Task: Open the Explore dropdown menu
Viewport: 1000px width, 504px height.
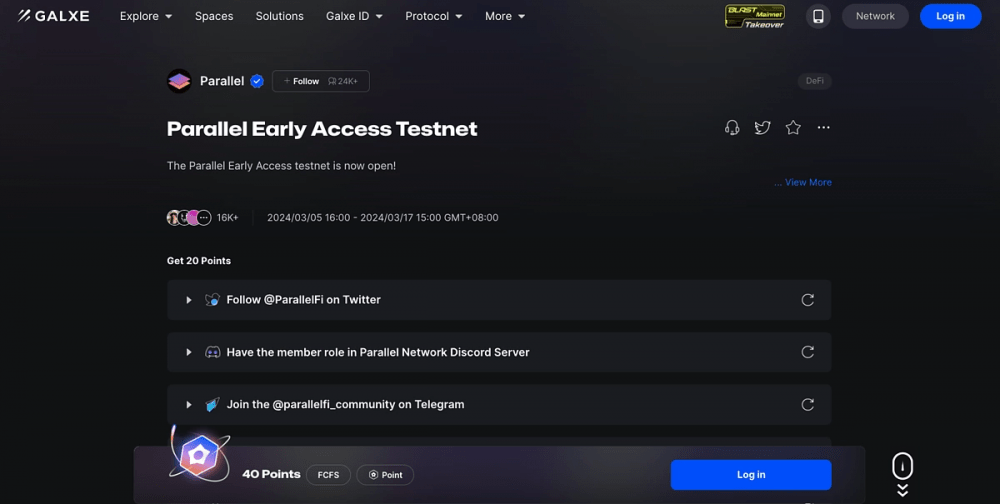Action: tap(146, 17)
